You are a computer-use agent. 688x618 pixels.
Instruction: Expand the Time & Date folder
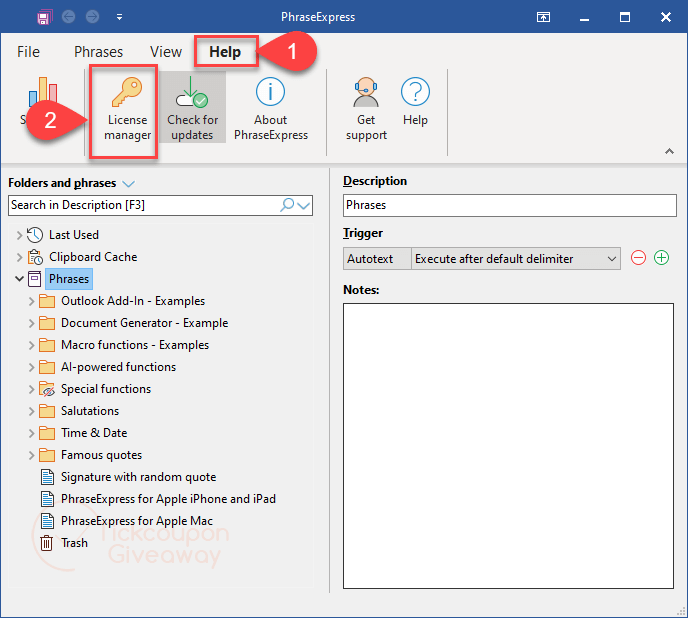click(31, 433)
